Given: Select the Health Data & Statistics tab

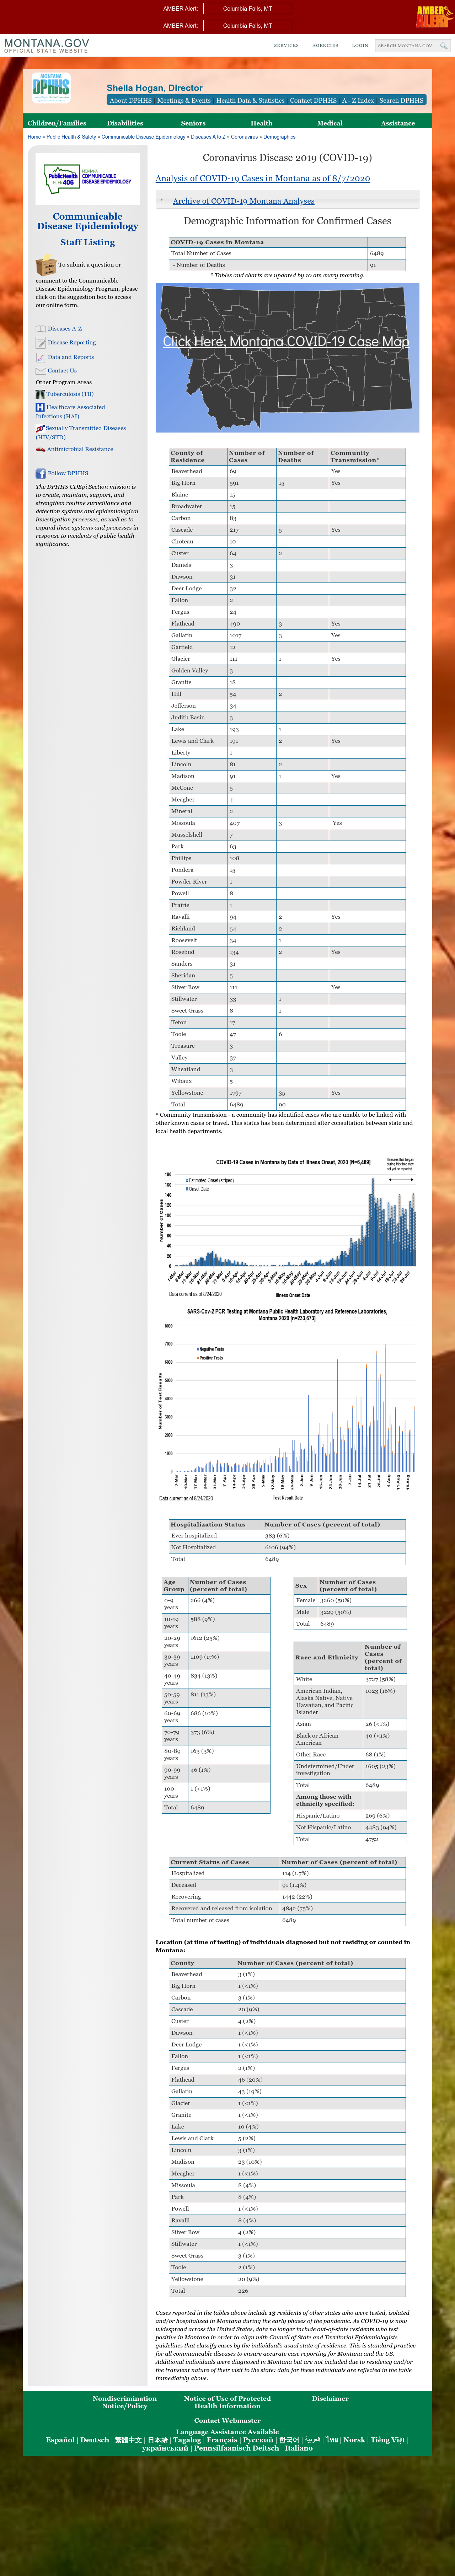Looking at the screenshot, I should click(x=250, y=100).
